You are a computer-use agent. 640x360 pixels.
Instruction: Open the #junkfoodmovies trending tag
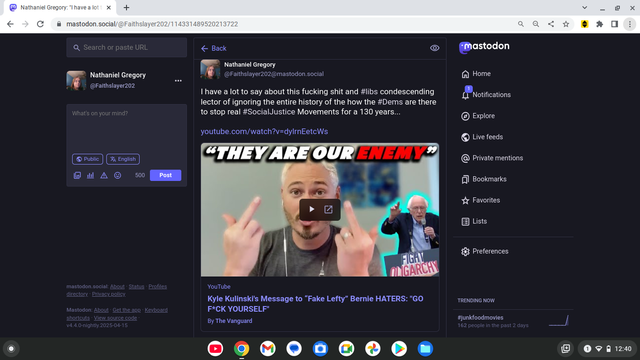(x=480, y=318)
